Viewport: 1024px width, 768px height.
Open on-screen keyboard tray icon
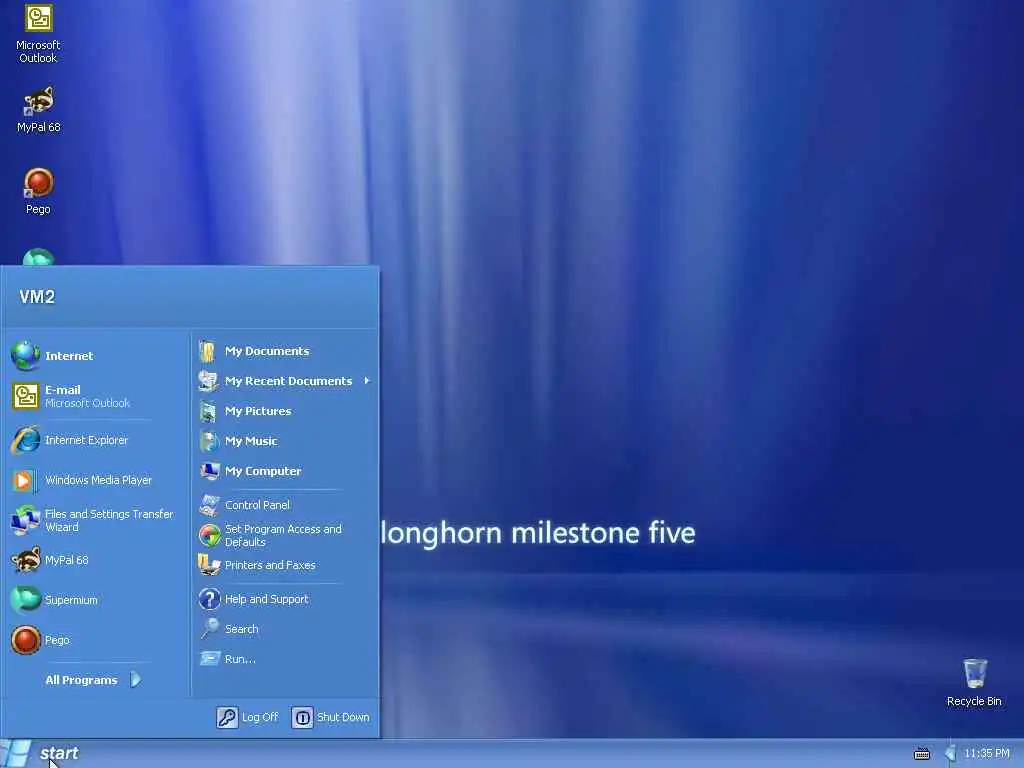(921, 754)
